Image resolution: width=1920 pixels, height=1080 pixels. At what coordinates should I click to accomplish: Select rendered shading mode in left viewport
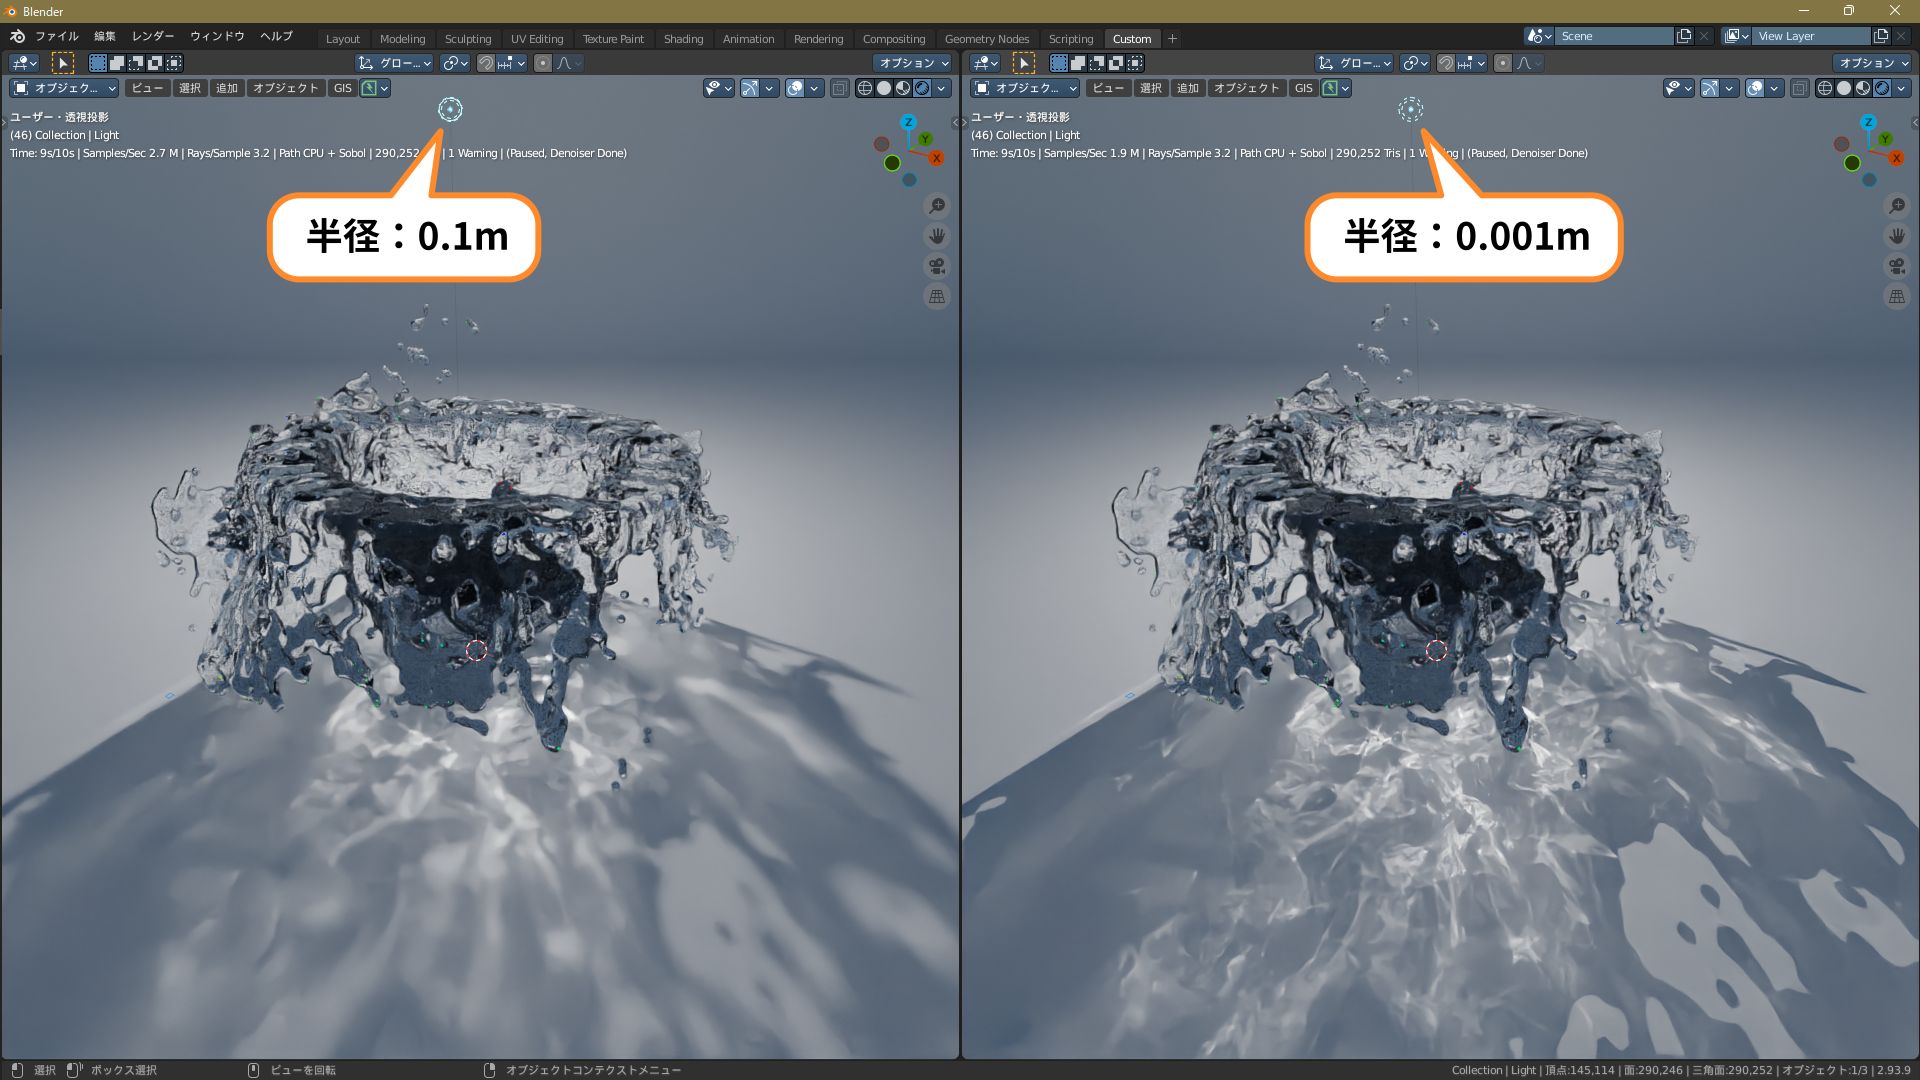click(922, 88)
